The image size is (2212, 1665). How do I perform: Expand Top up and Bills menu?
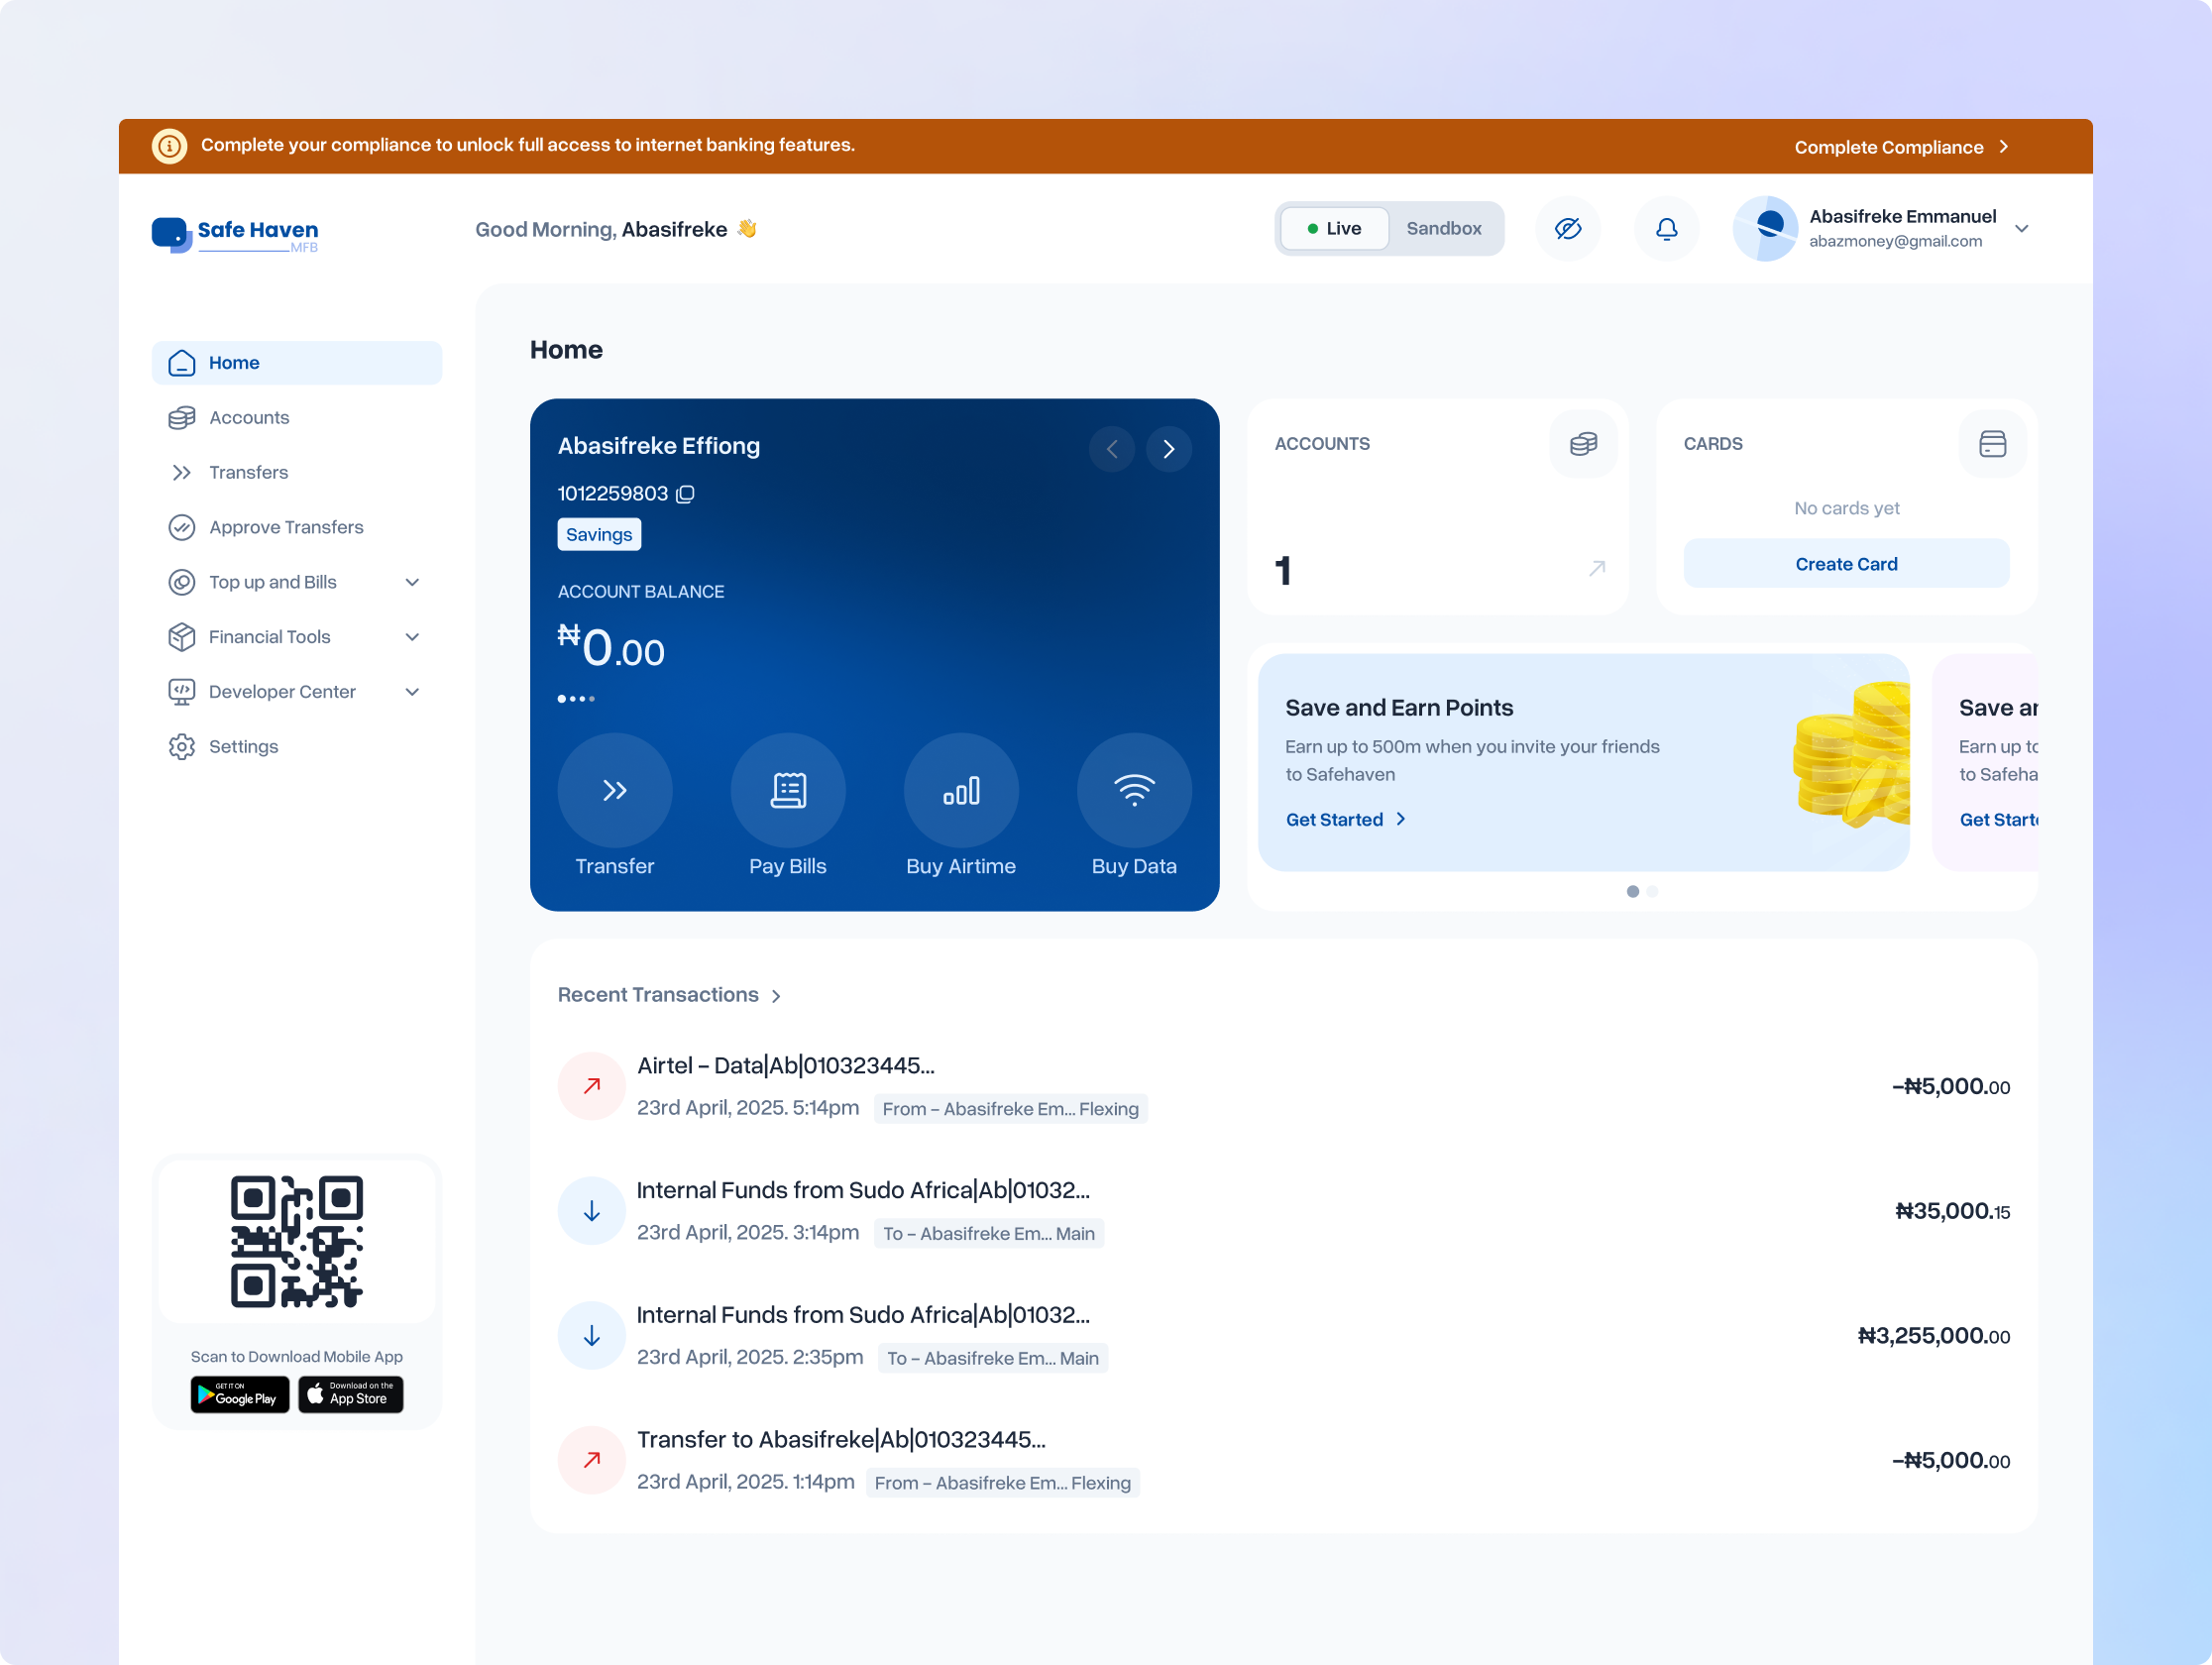click(x=412, y=582)
